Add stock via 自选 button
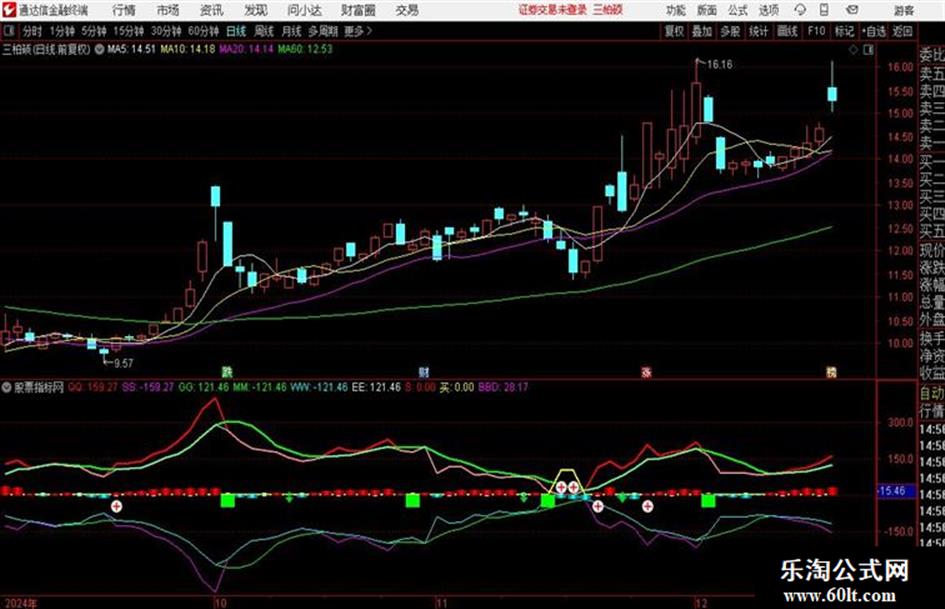This screenshot has height=609, width=945. click(874, 31)
